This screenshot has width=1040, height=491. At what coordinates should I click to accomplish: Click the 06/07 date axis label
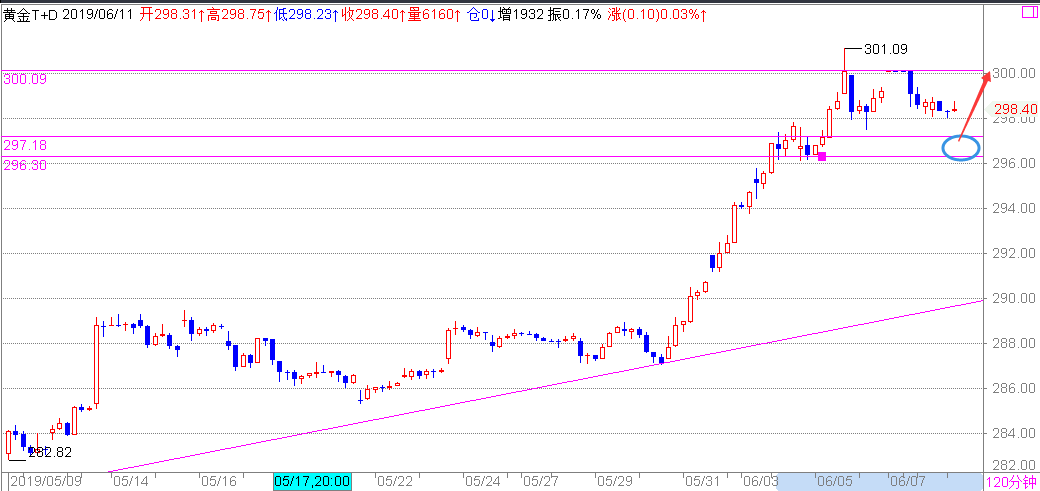pos(907,481)
